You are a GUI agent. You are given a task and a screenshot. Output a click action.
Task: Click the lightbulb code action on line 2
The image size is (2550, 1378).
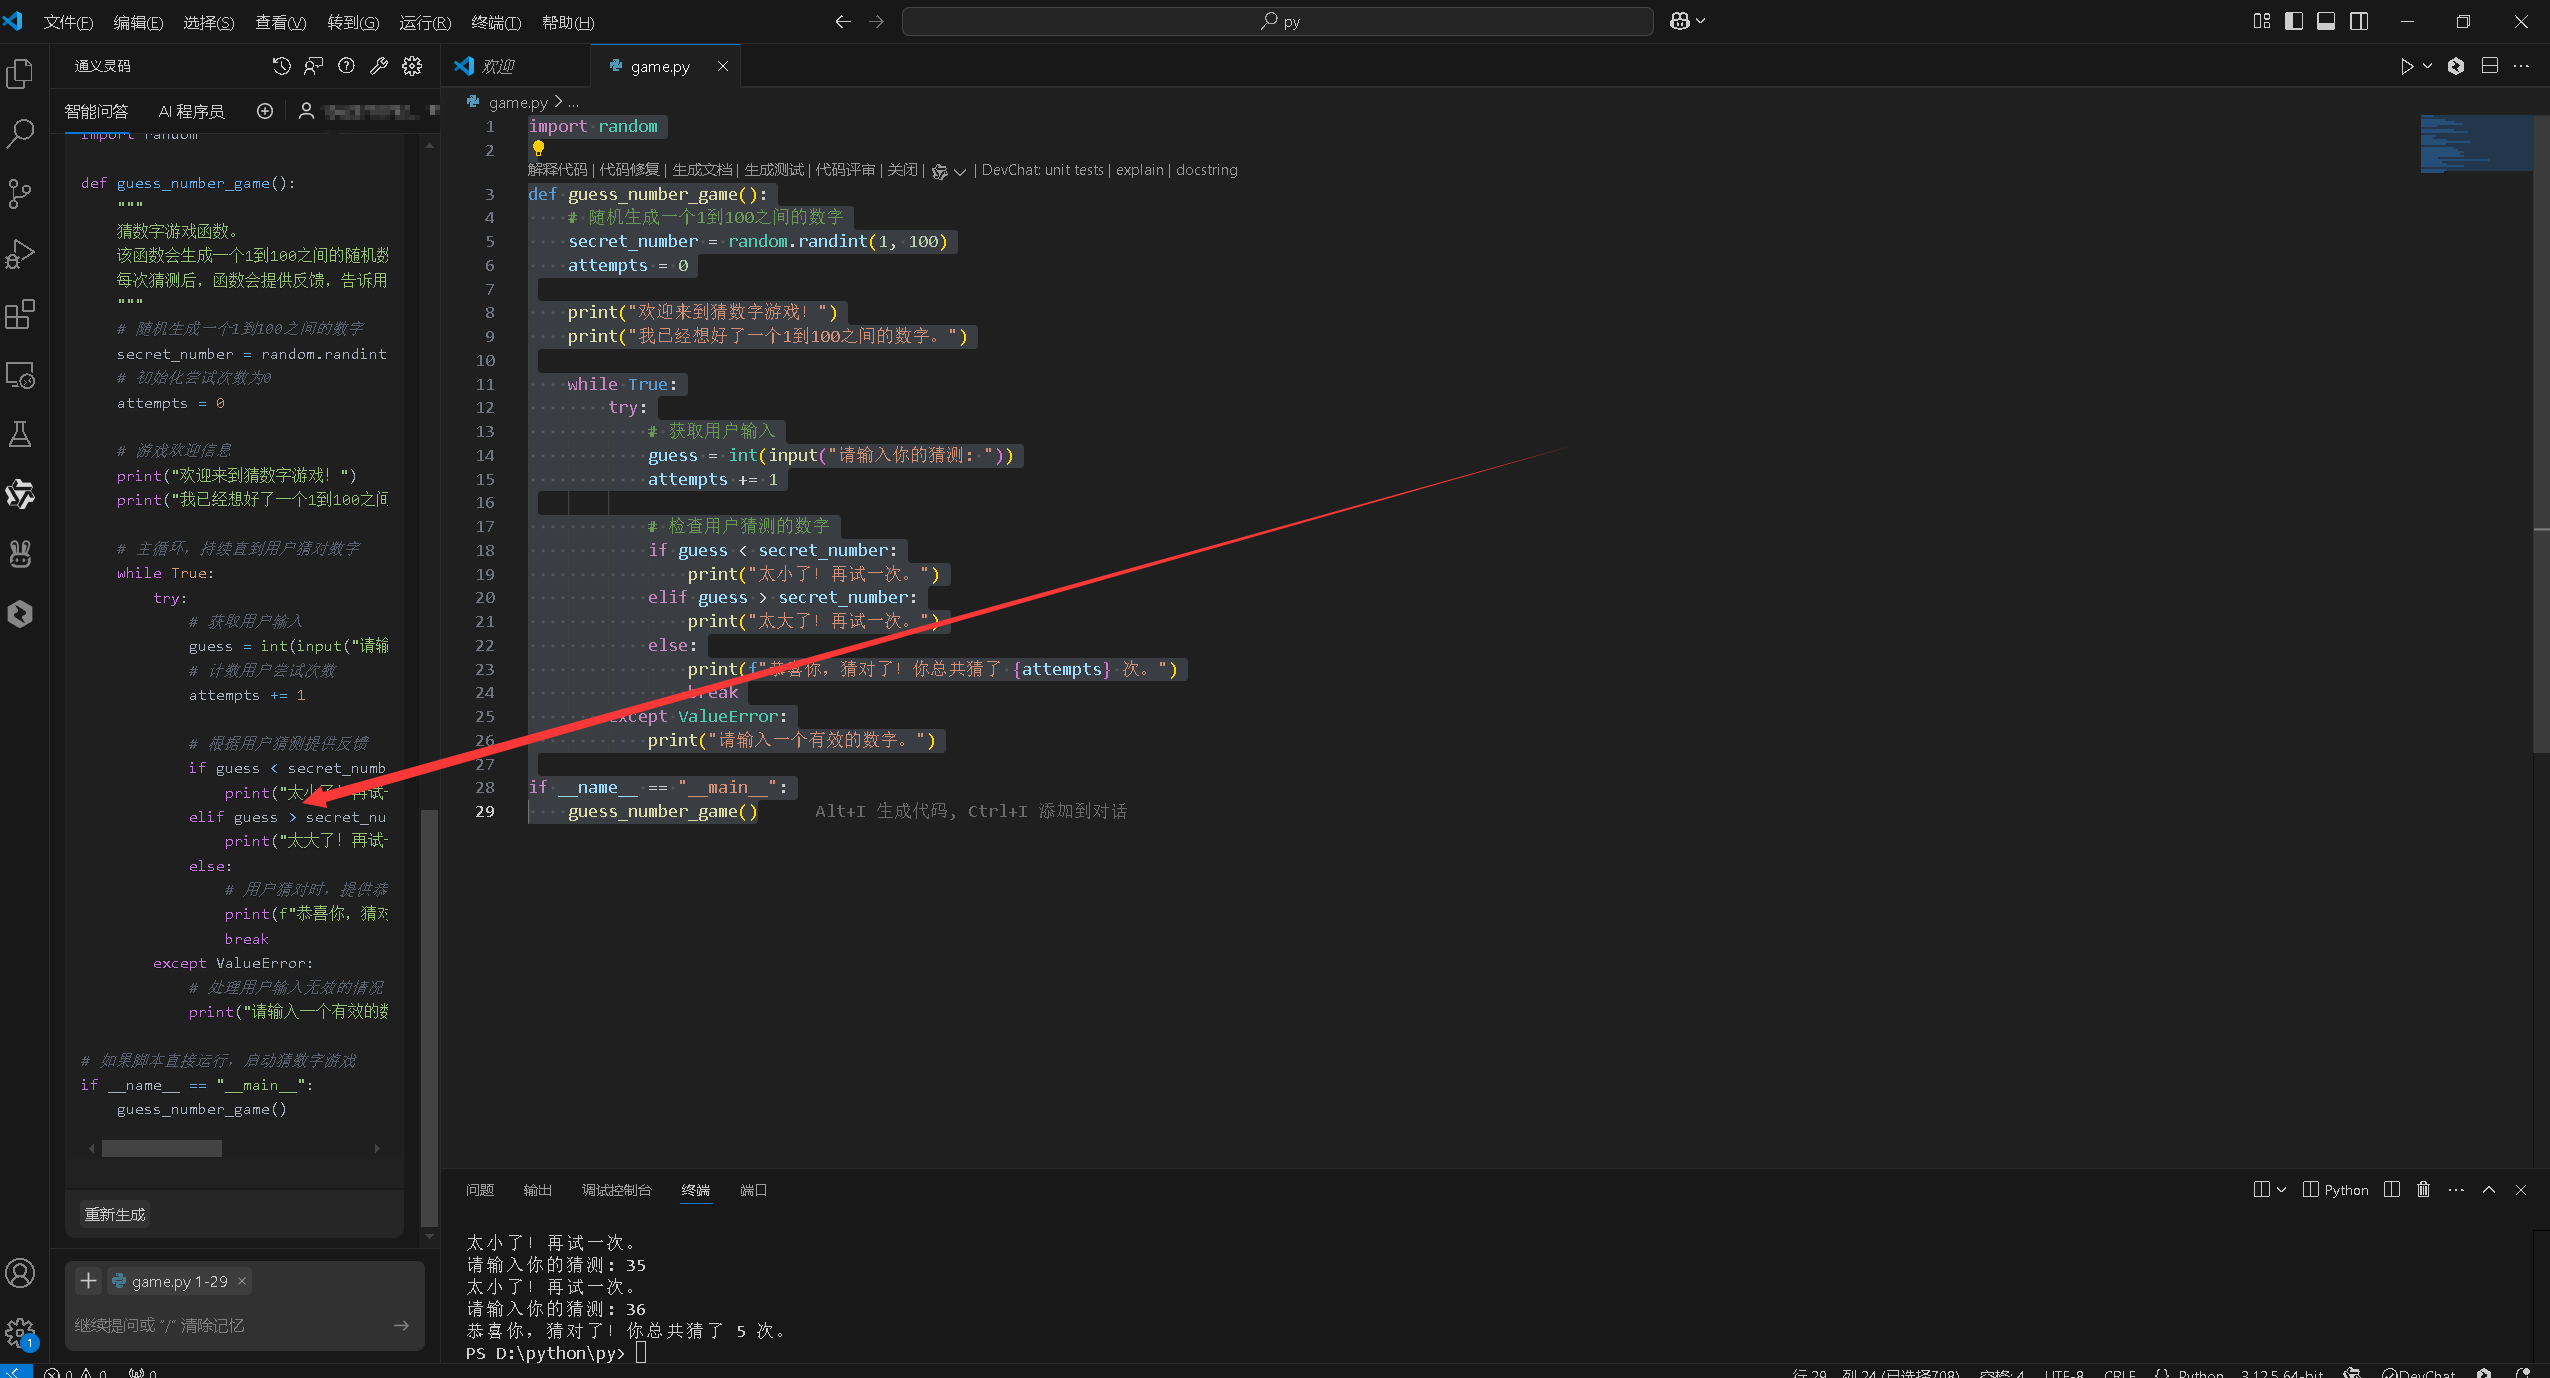coord(538,148)
